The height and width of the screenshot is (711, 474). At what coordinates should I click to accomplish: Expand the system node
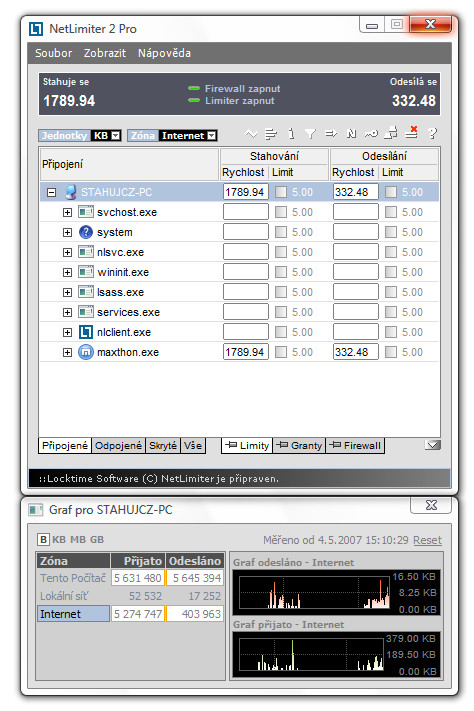tap(67, 232)
